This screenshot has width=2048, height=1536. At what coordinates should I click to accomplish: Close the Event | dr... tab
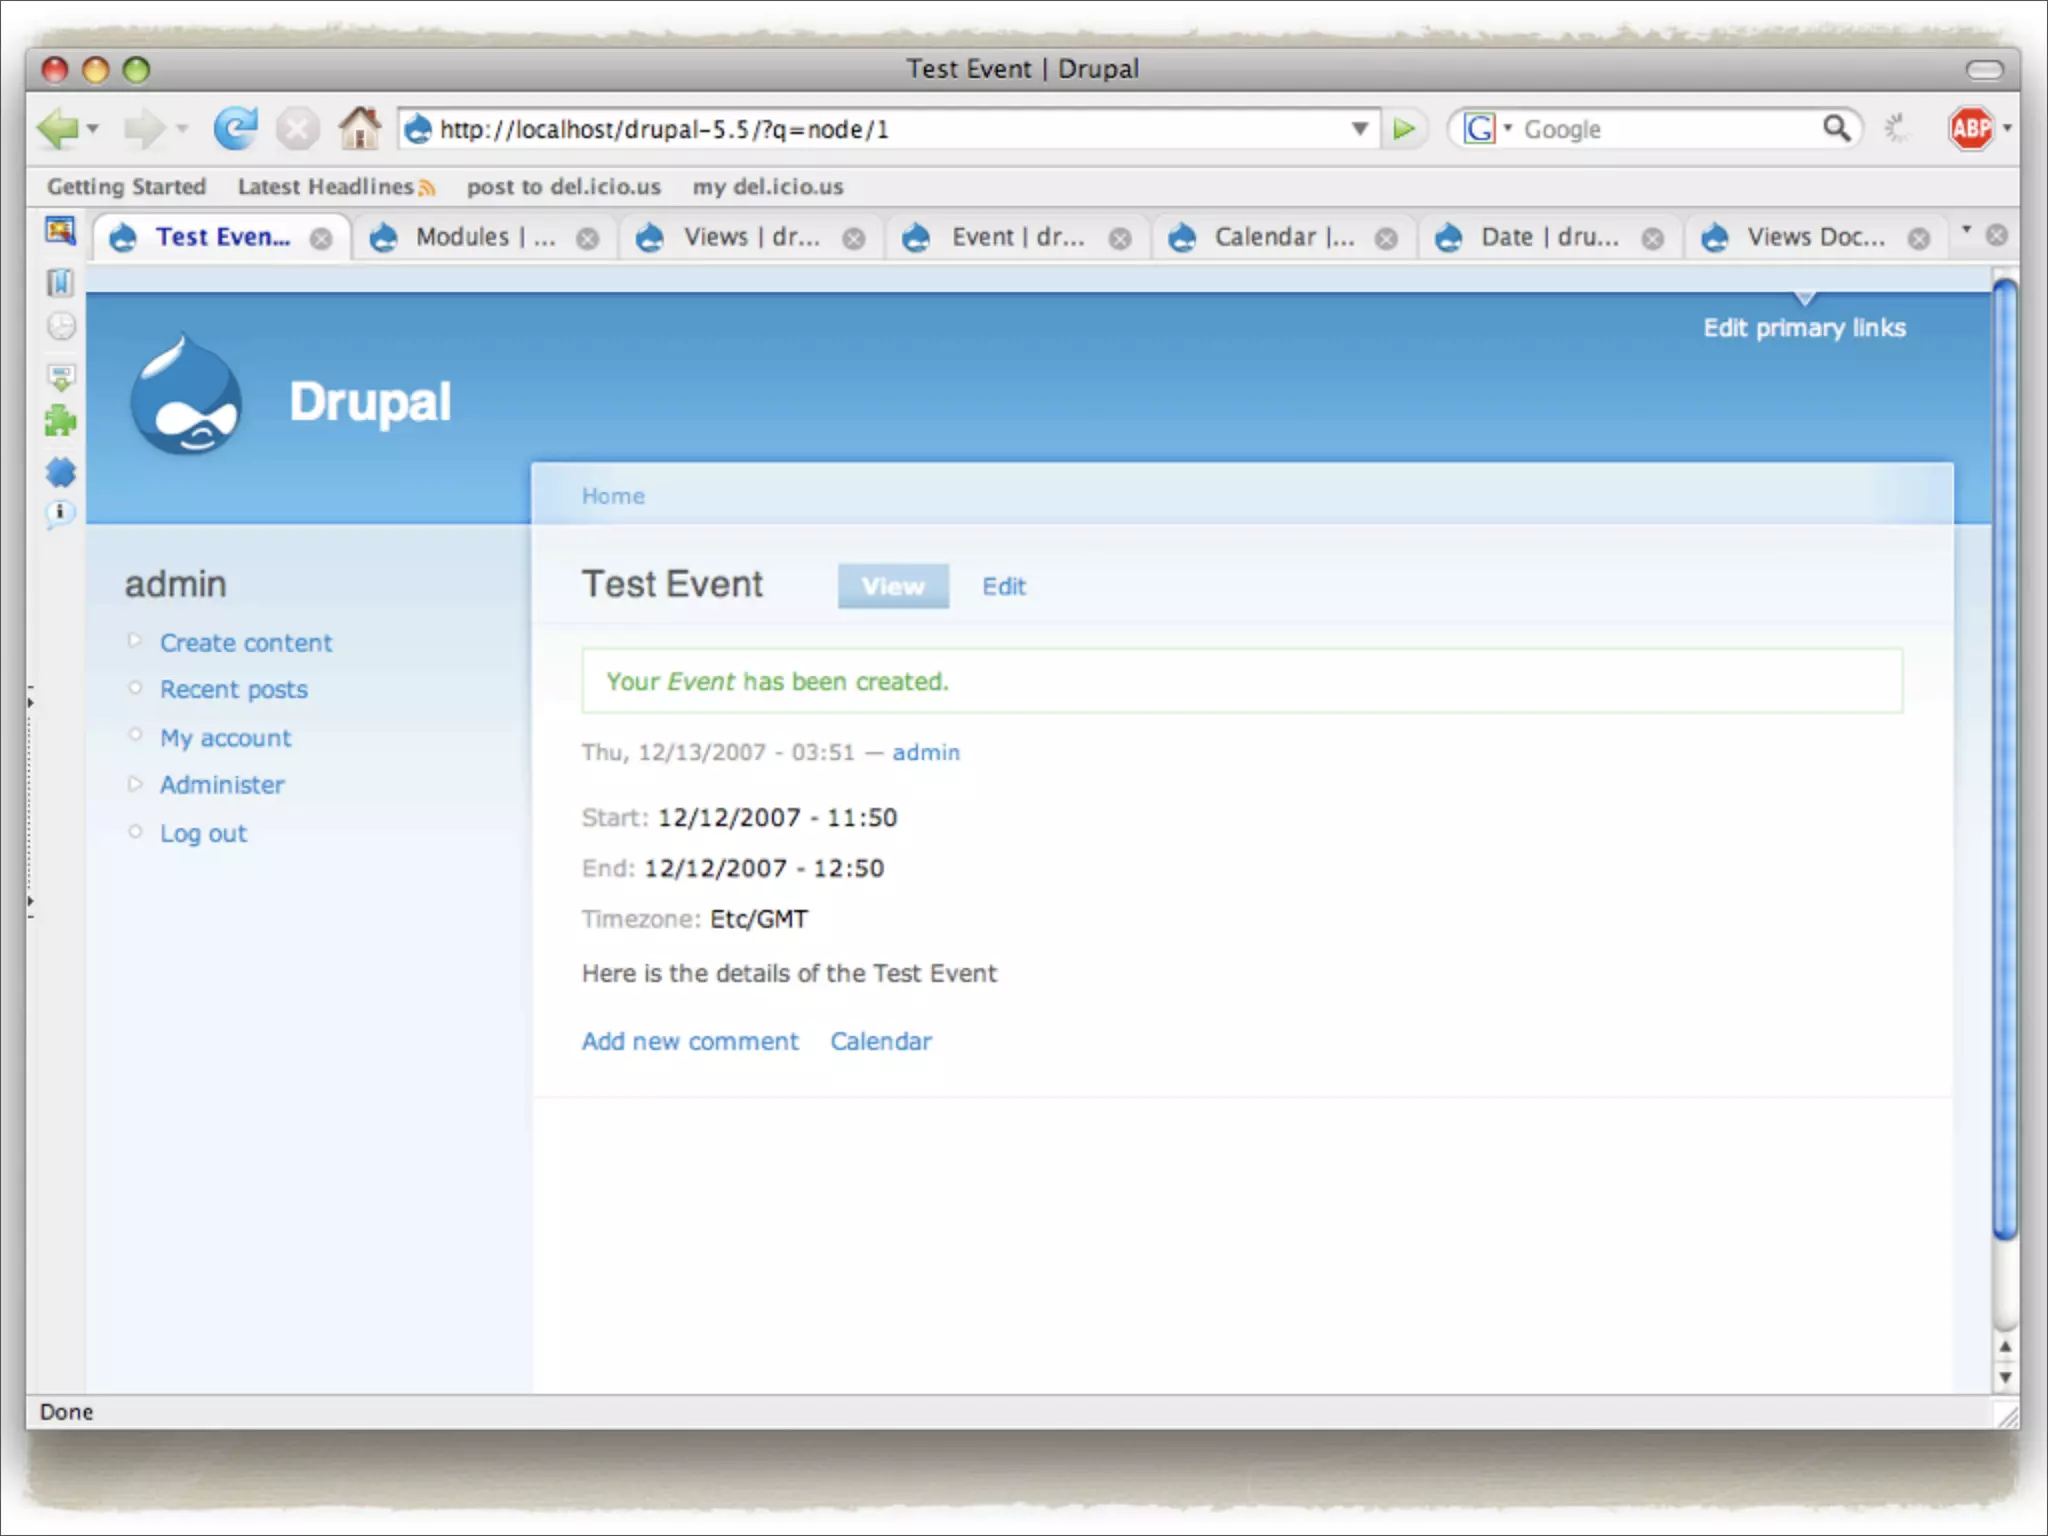click(1120, 239)
